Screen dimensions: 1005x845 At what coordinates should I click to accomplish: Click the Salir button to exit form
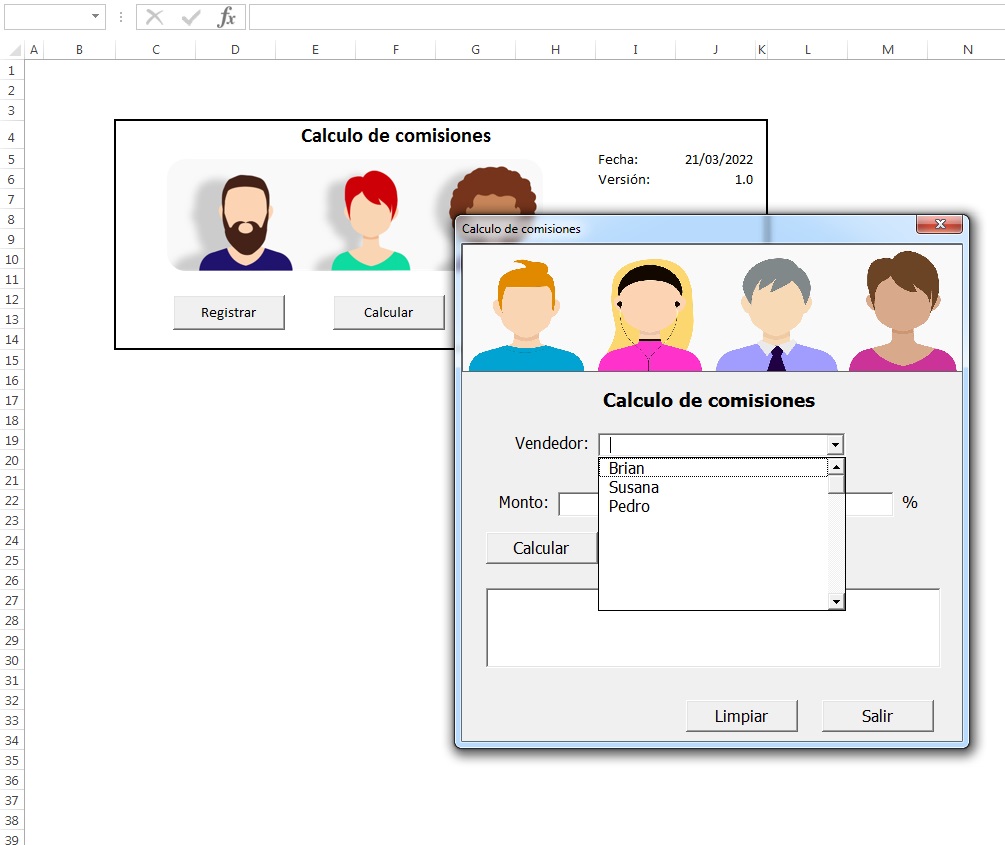877,715
